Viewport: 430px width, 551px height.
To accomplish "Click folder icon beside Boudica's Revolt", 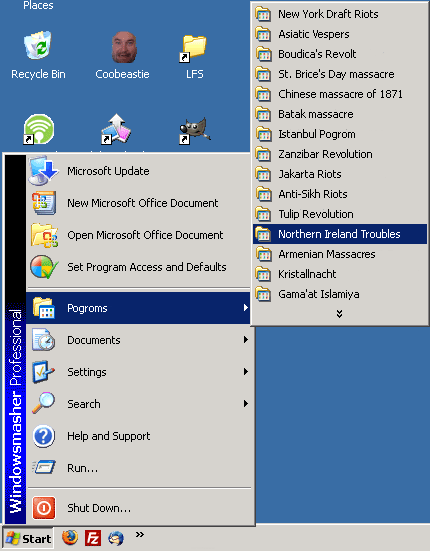I will [x=263, y=54].
